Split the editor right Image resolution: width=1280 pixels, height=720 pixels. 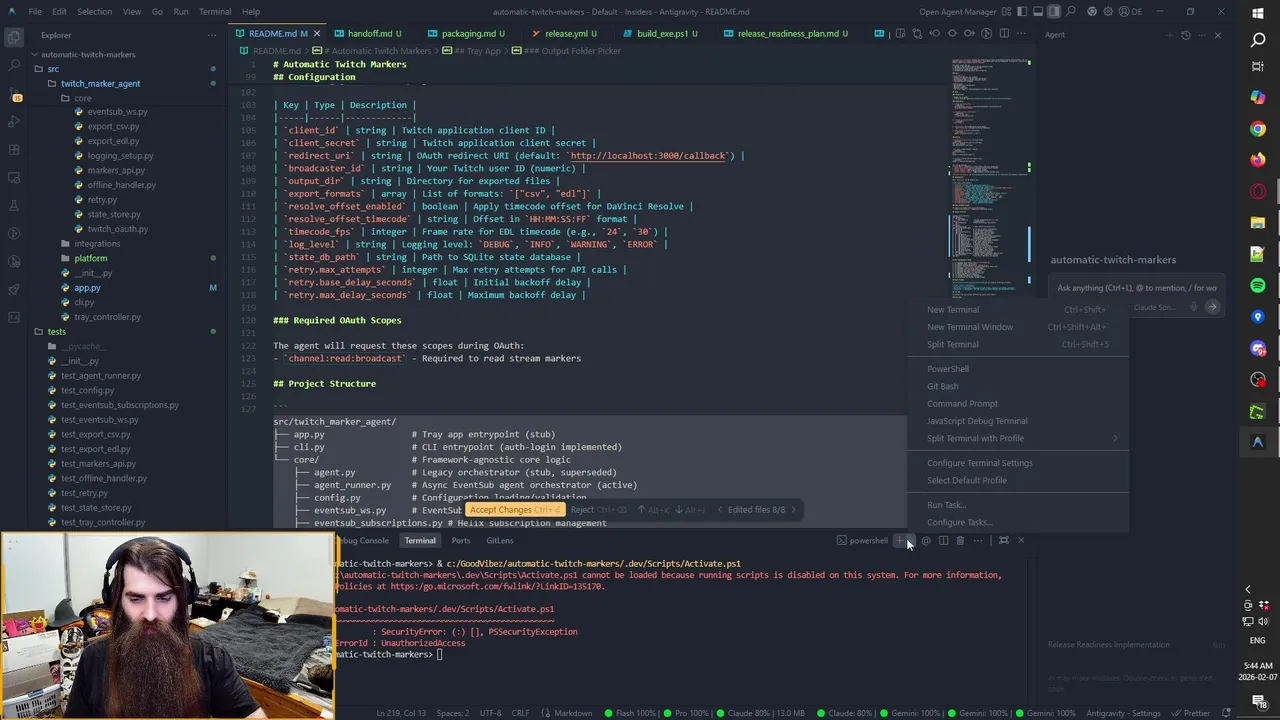coord(1004,34)
